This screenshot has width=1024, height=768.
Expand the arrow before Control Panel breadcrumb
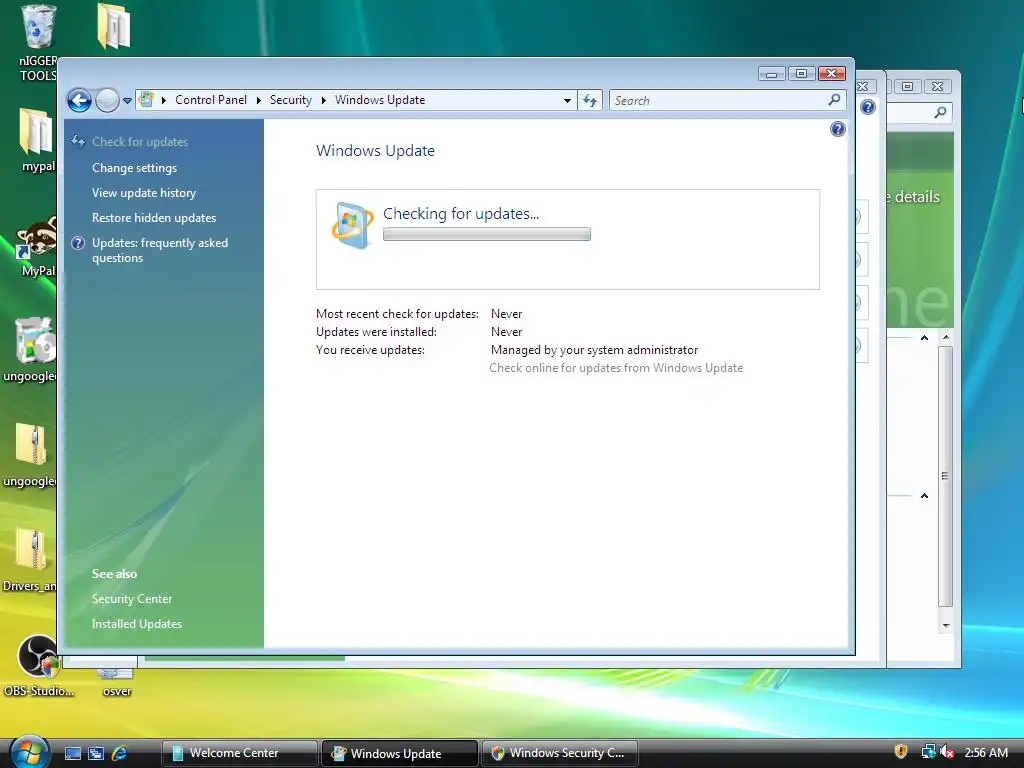pyautogui.click(x=163, y=100)
